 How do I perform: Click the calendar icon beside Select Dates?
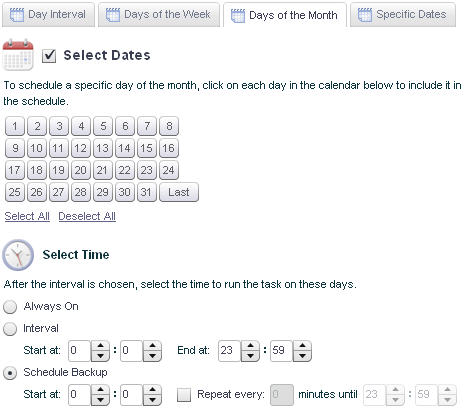pos(18,55)
